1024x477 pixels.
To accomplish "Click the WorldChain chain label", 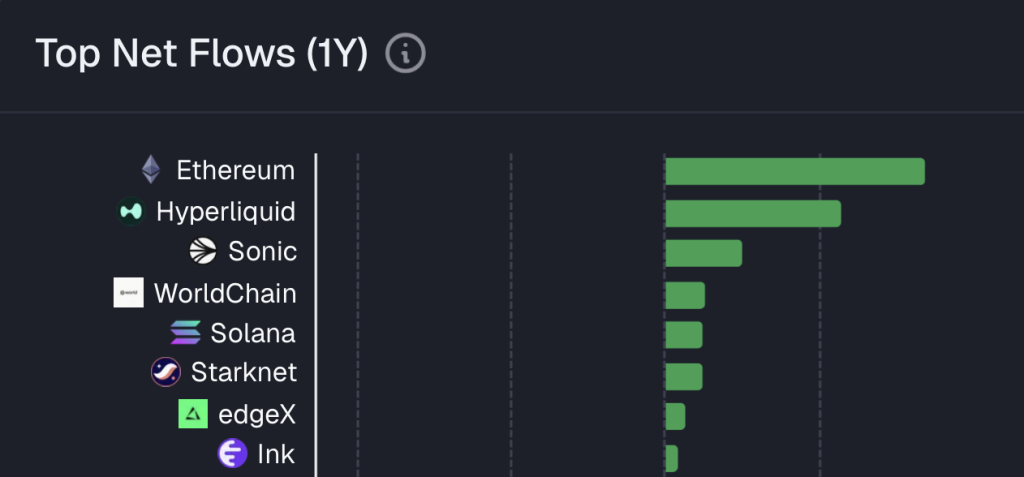I will 225,293.
